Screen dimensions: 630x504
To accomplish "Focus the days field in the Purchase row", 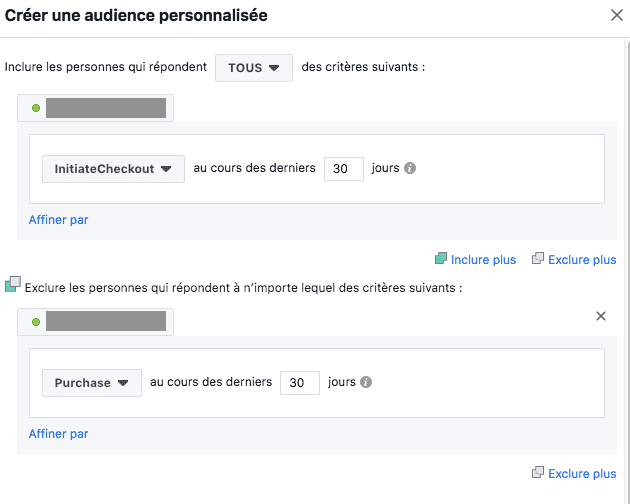I will (x=300, y=383).
